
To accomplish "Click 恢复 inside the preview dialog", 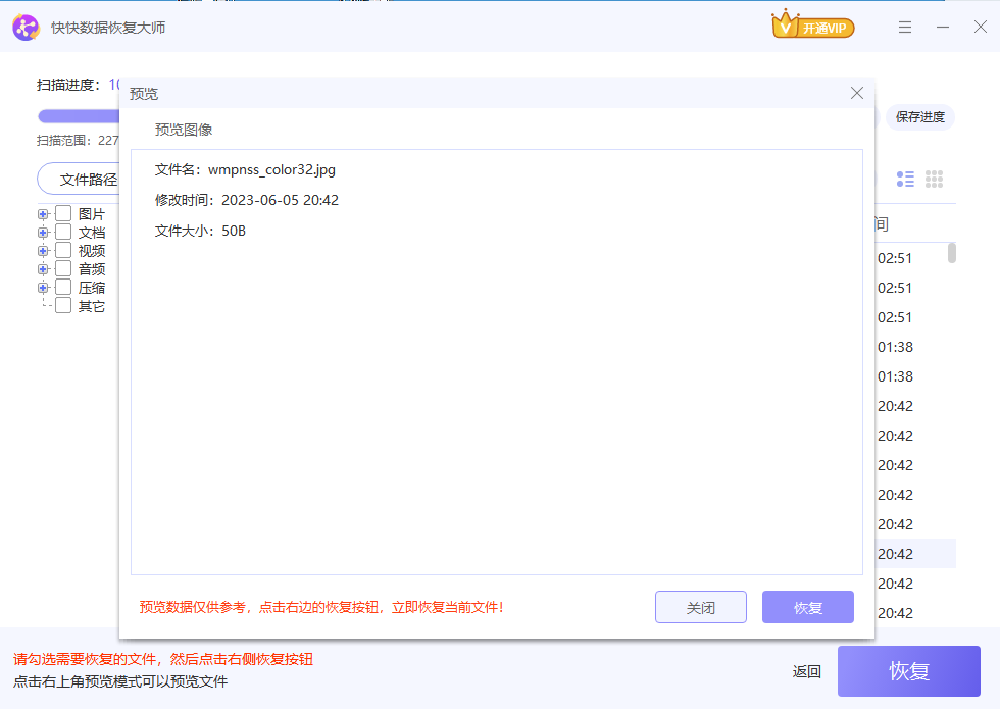I will pos(807,607).
